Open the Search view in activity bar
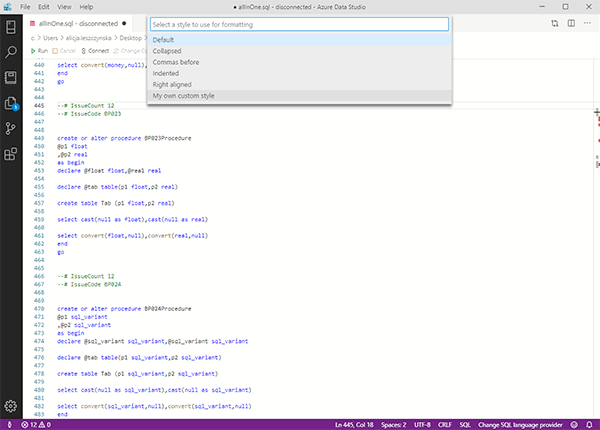Viewport: 600px width, 430px height. (11, 52)
